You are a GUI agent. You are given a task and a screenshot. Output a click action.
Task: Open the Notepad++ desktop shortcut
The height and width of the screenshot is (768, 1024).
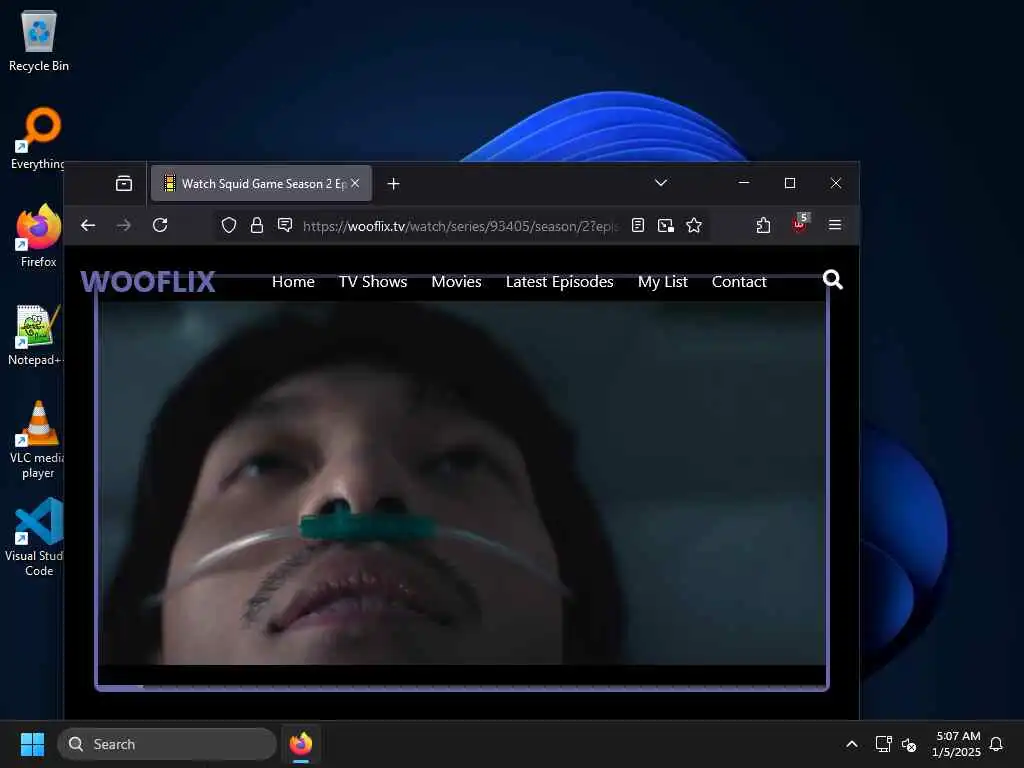[36, 335]
